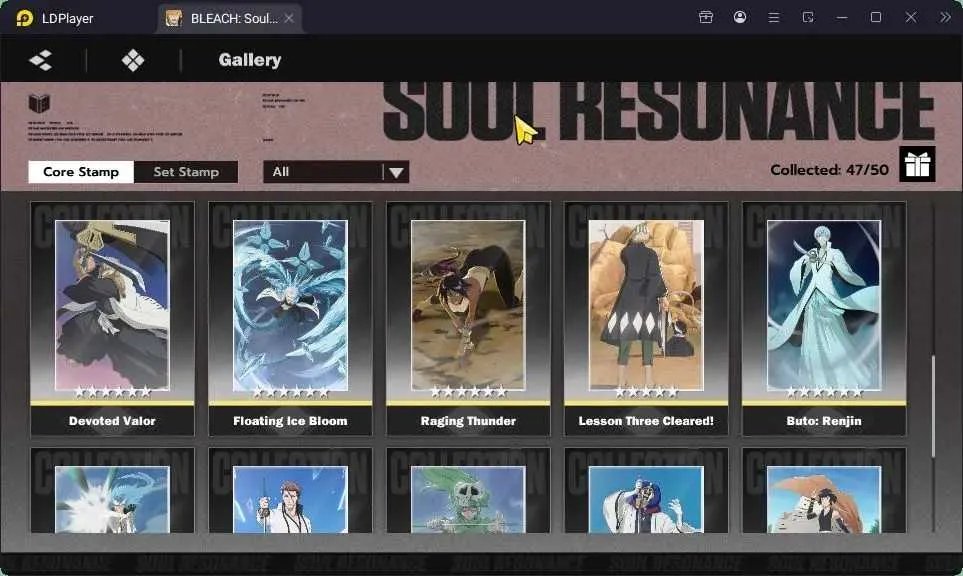
Task: Open the All filter dropdown
Action: click(336, 172)
